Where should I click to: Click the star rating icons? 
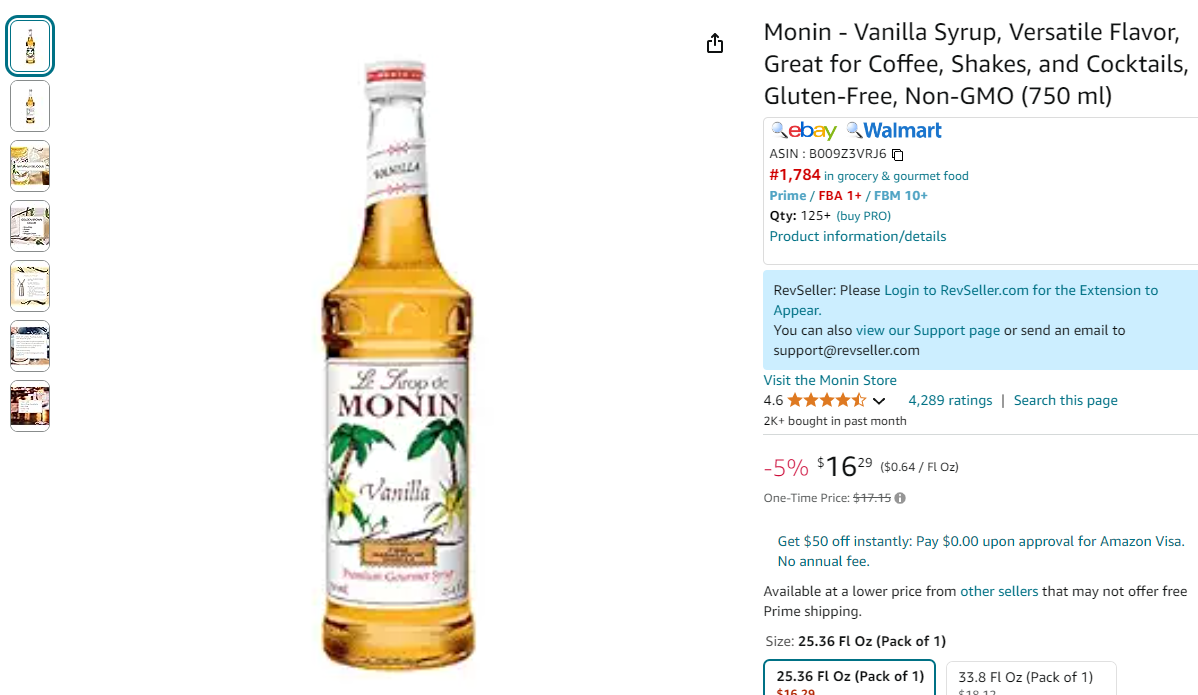[827, 400]
